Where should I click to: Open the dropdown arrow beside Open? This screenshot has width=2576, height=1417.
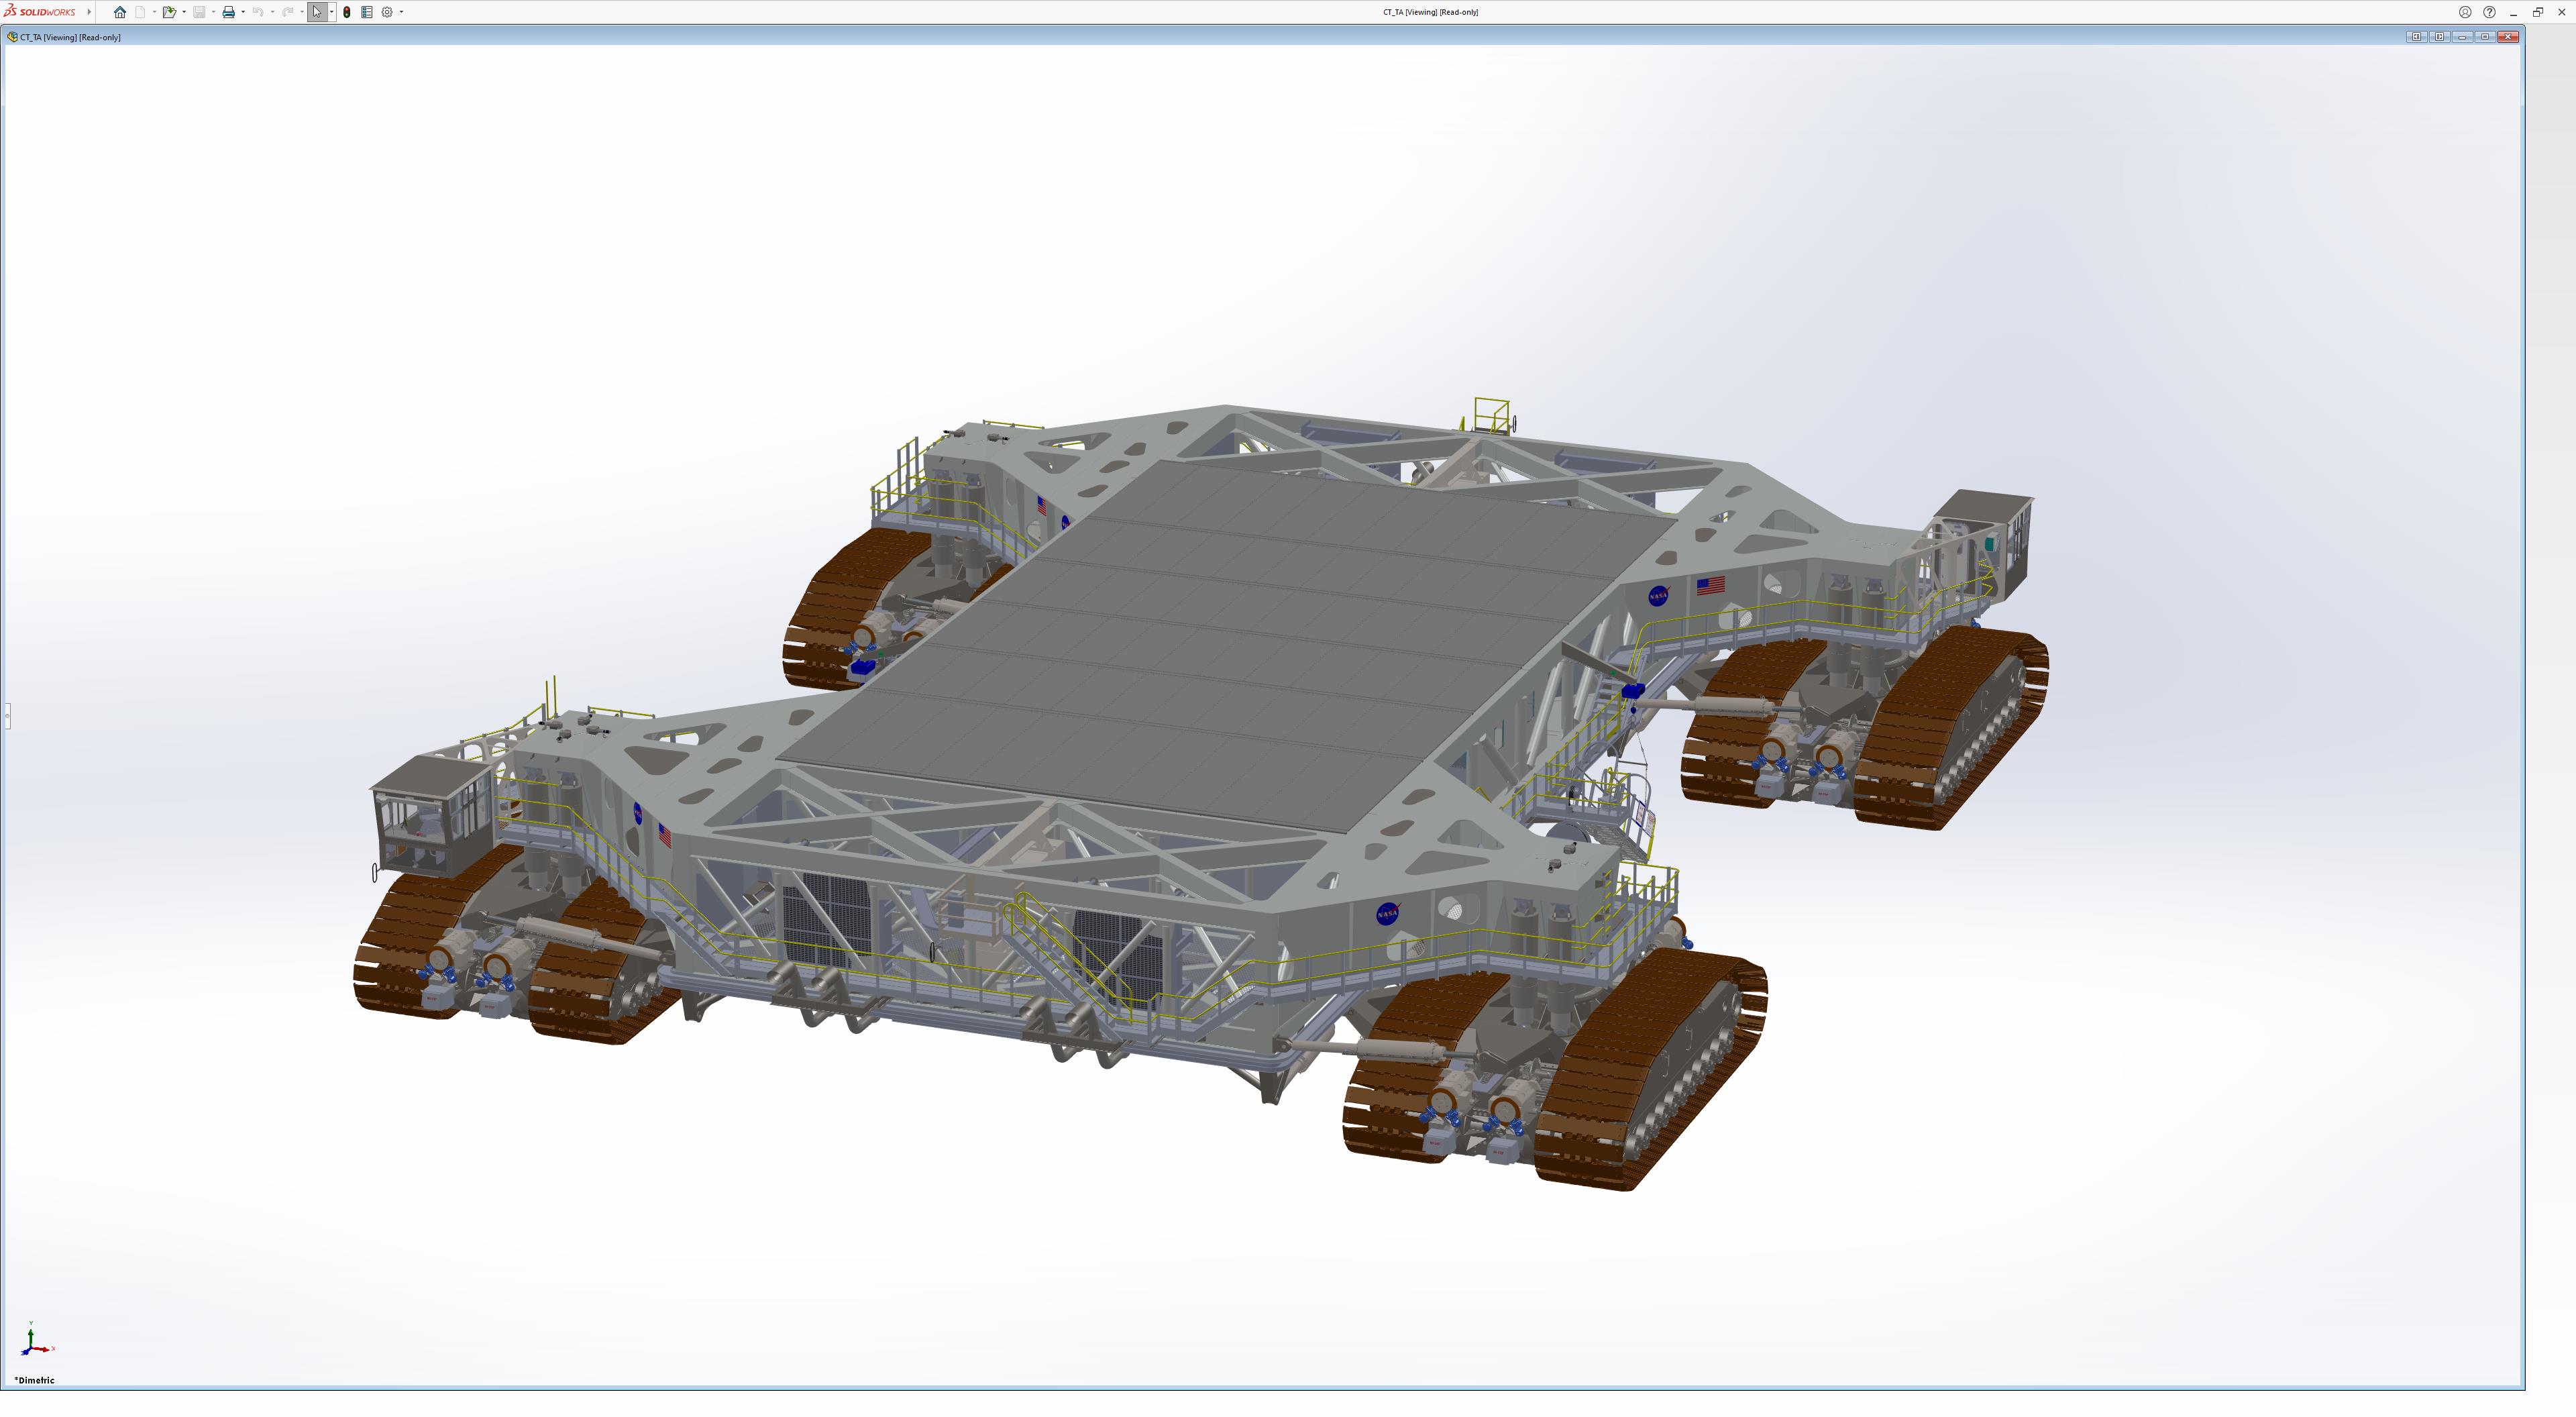point(184,12)
